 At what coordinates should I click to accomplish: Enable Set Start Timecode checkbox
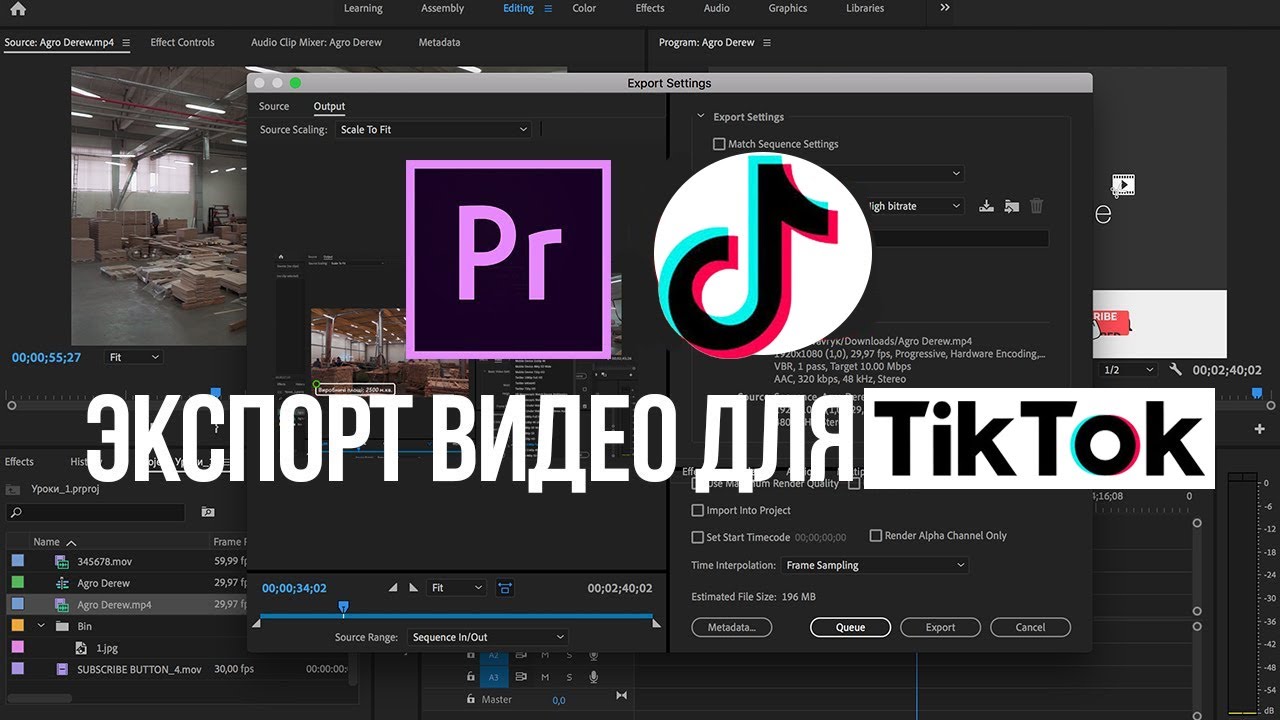tap(698, 537)
